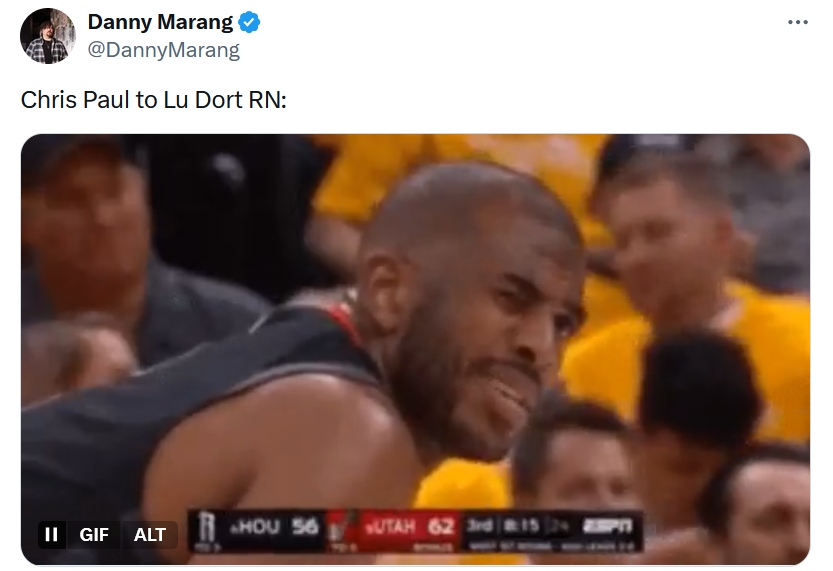Click the Rockets logo in scoreboard overlay
Viewport: 833px width, 571px height.
(x=205, y=529)
